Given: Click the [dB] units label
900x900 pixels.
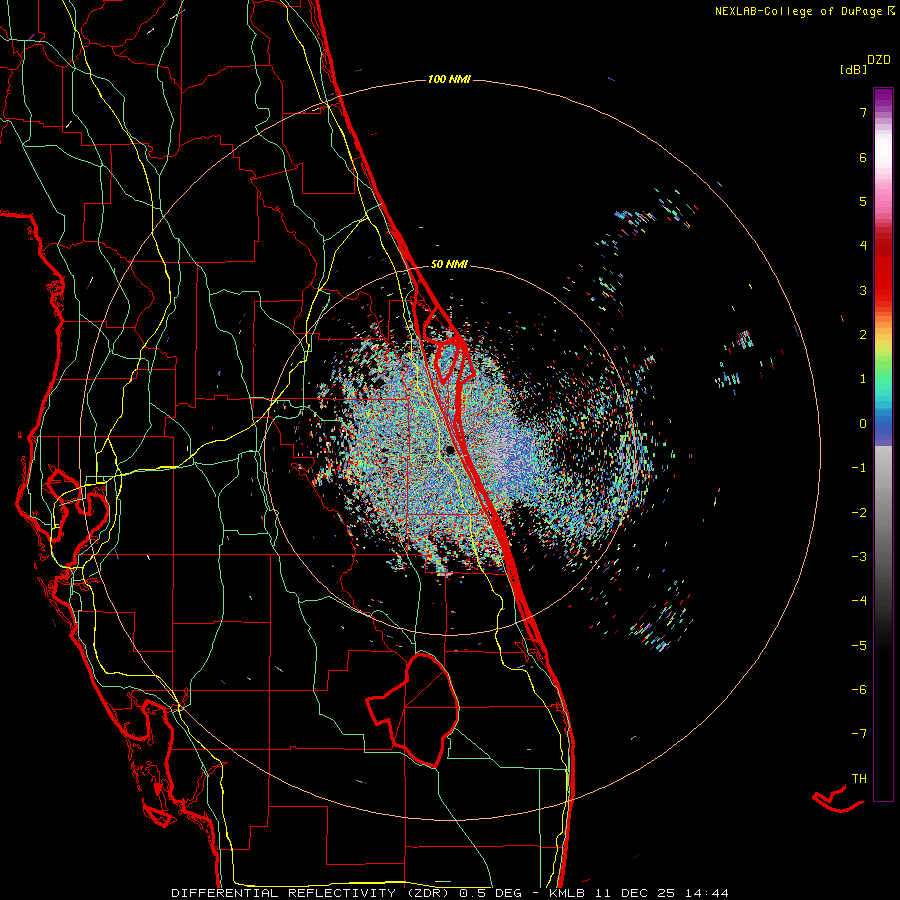Looking at the screenshot, I should [854, 69].
